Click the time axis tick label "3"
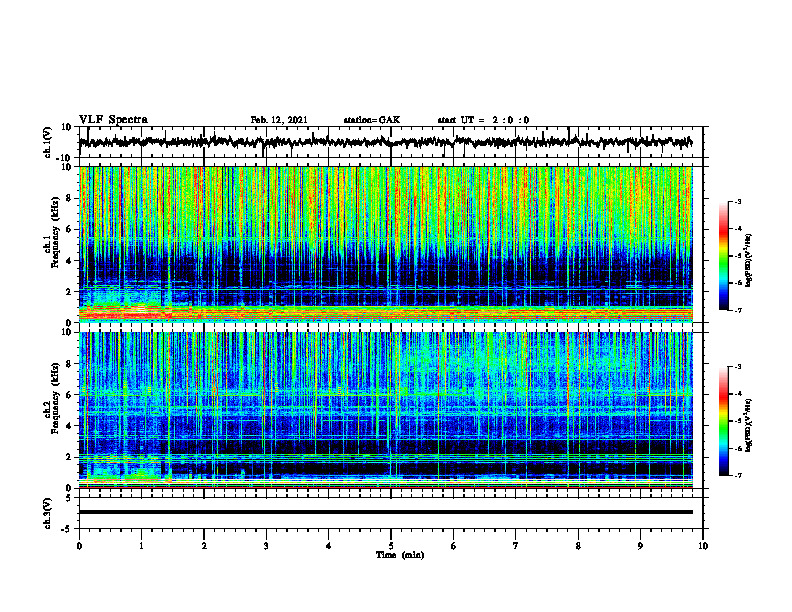Screen dimensions: 792x612 [x=266, y=546]
